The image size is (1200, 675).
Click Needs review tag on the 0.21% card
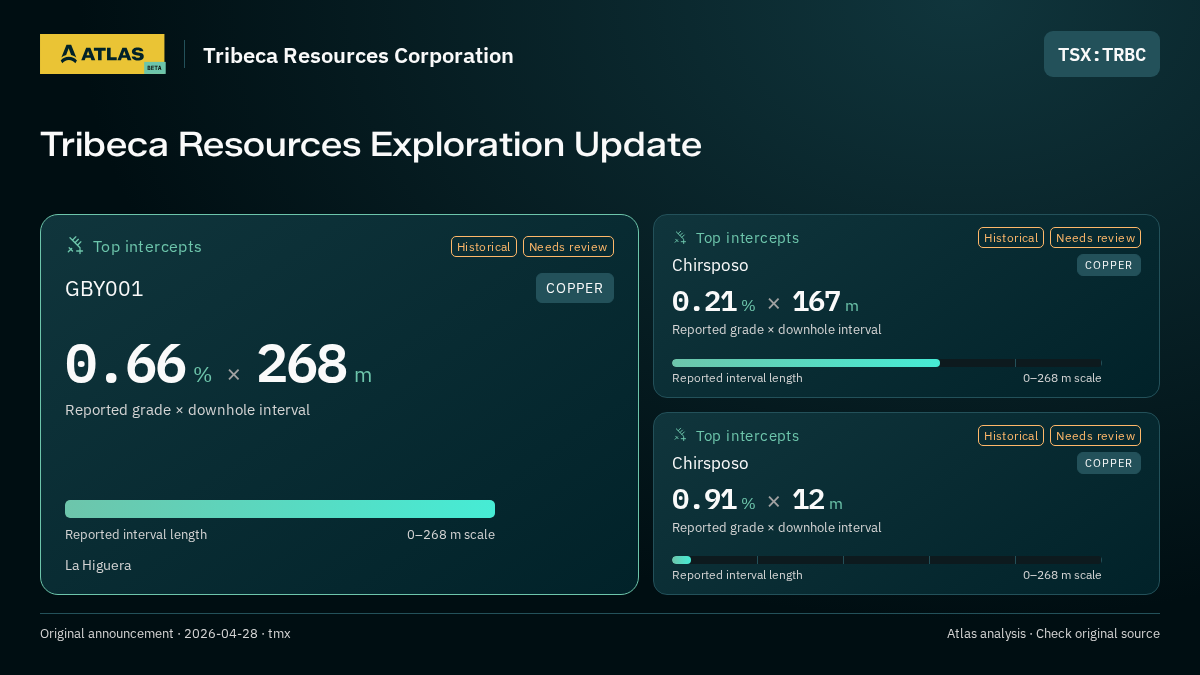coord(1095,237)
